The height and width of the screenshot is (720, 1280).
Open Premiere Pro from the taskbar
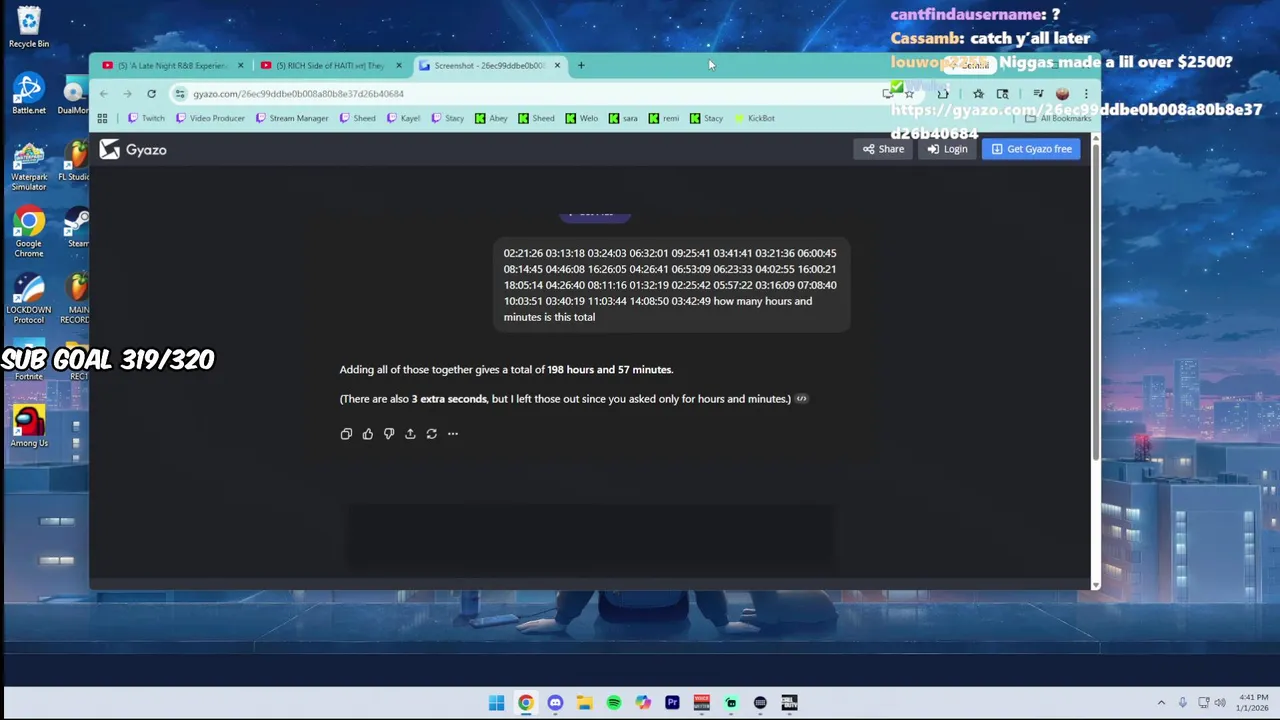(672, 703)
